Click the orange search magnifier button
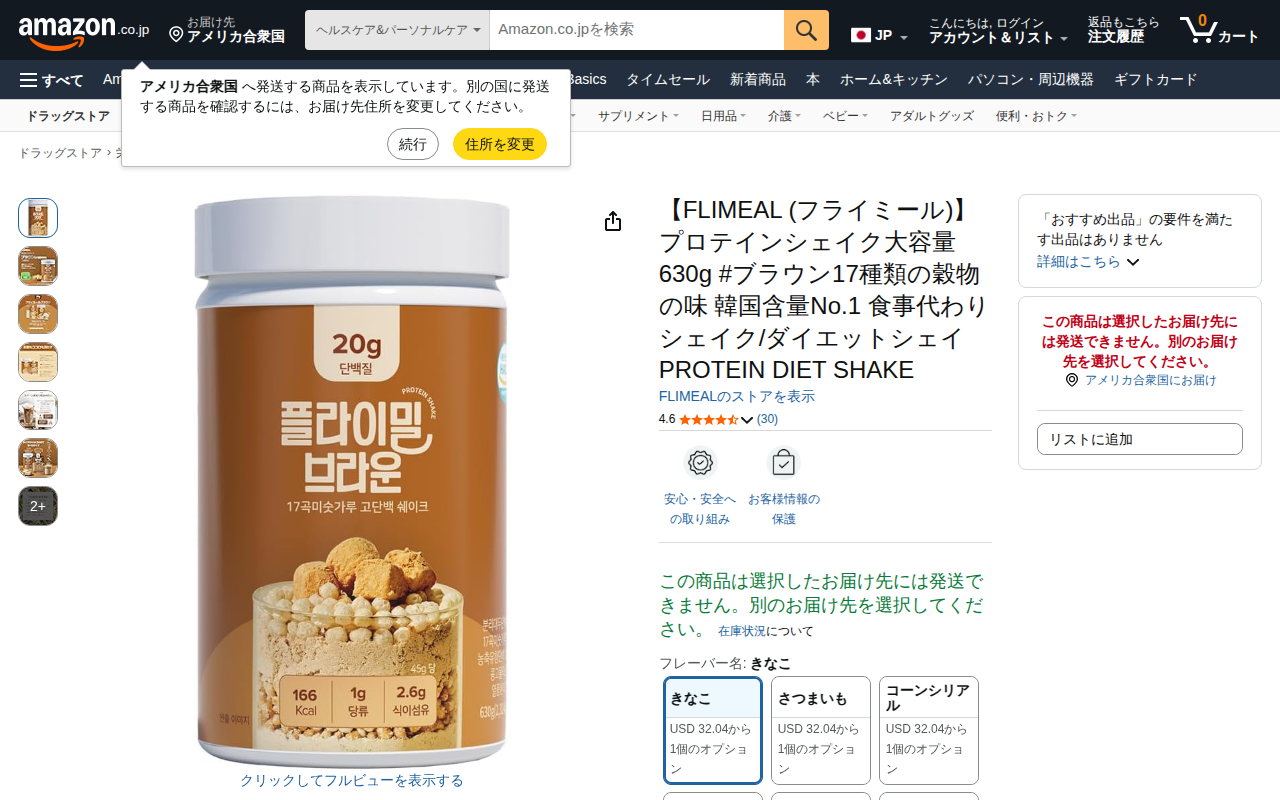This screenshot has width=1280, height=800. pyautogui.click(x=806, y=30)
